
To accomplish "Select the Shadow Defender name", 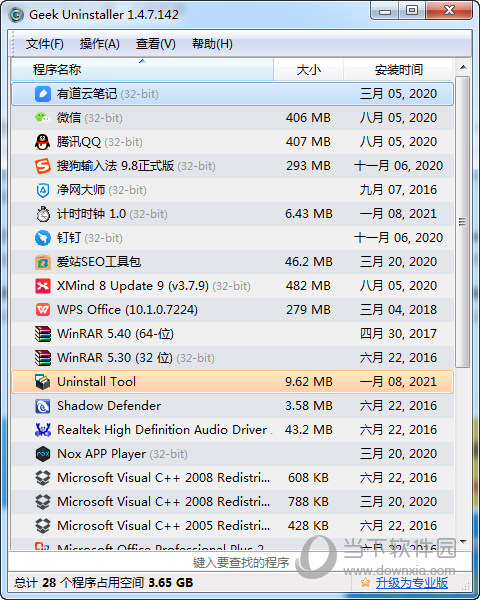I will pos(109,406).
